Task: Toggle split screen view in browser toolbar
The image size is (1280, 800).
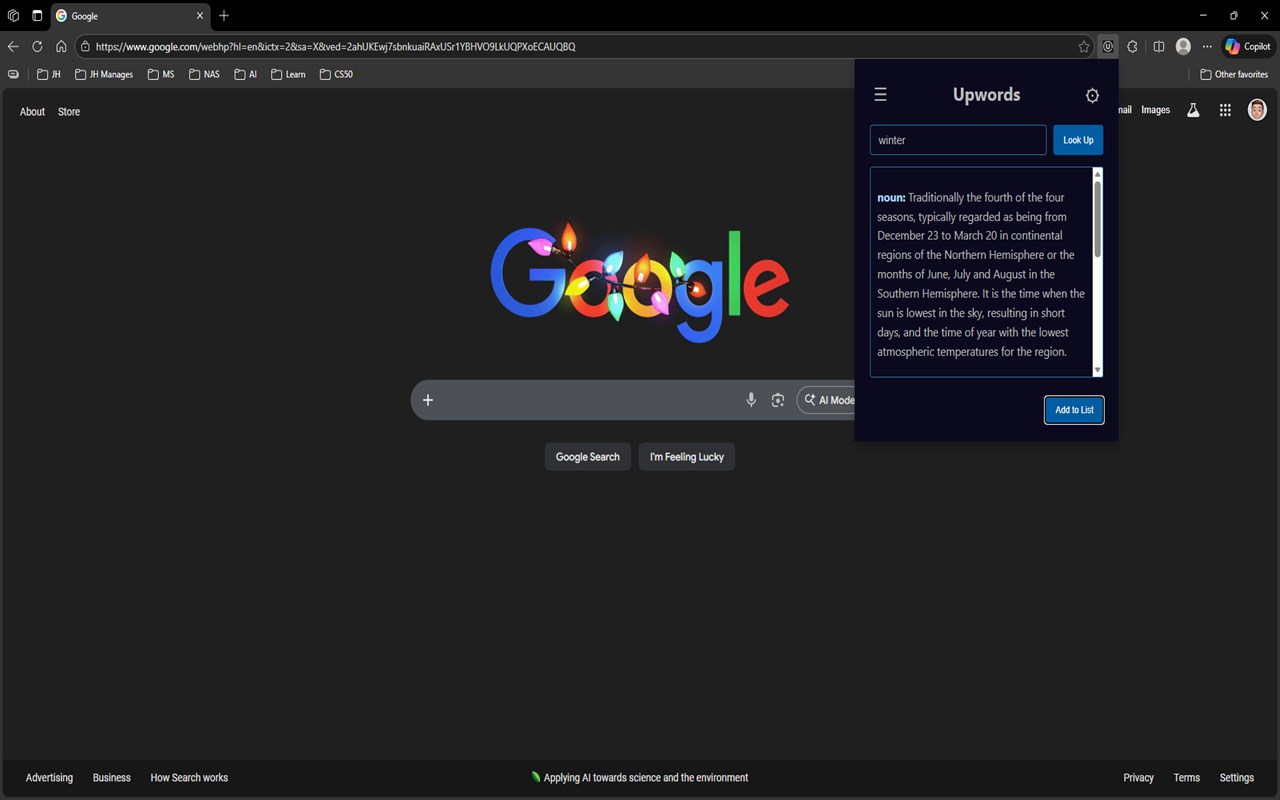Action: click(x=1159, y=46)
